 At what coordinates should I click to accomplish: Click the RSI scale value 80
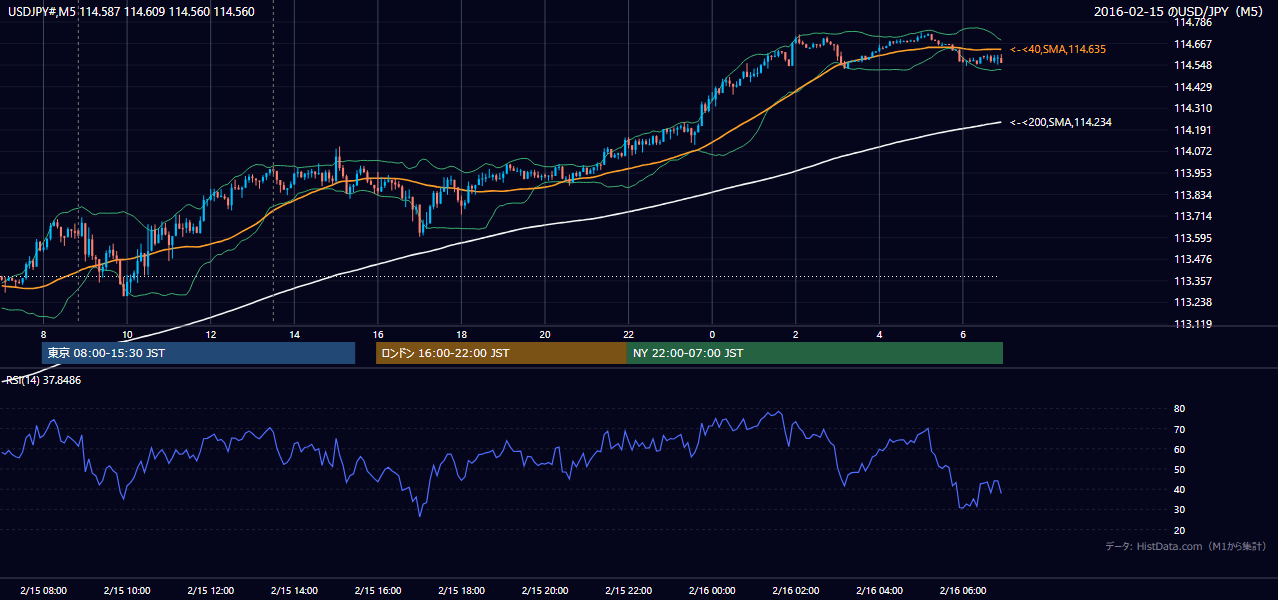pyautogui.click(x=1179, y=409)
